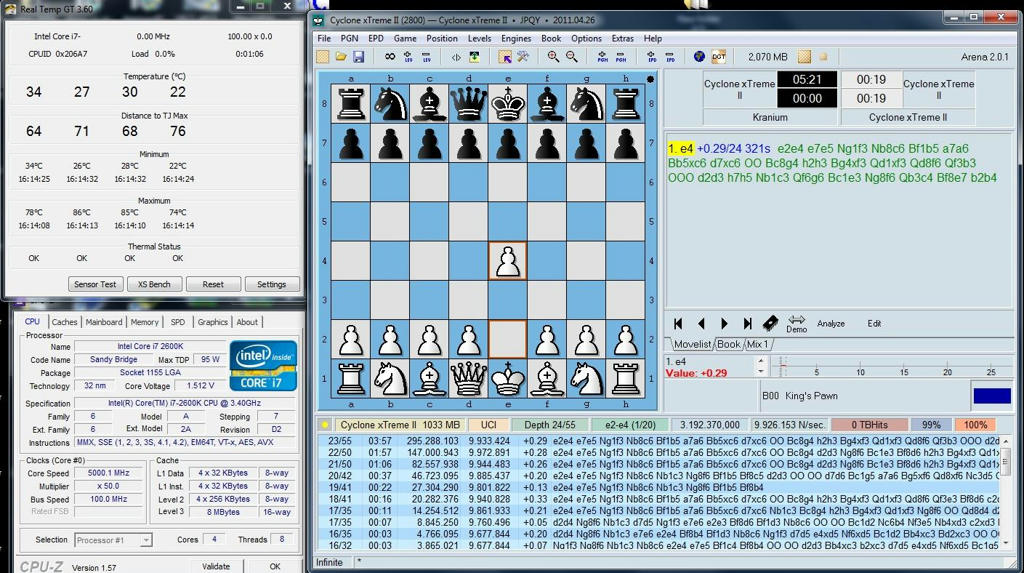Open the Memory tab in CPU-Z
Image resolution: width=1024 pixels, height=573 pixels.
point(144,322)
